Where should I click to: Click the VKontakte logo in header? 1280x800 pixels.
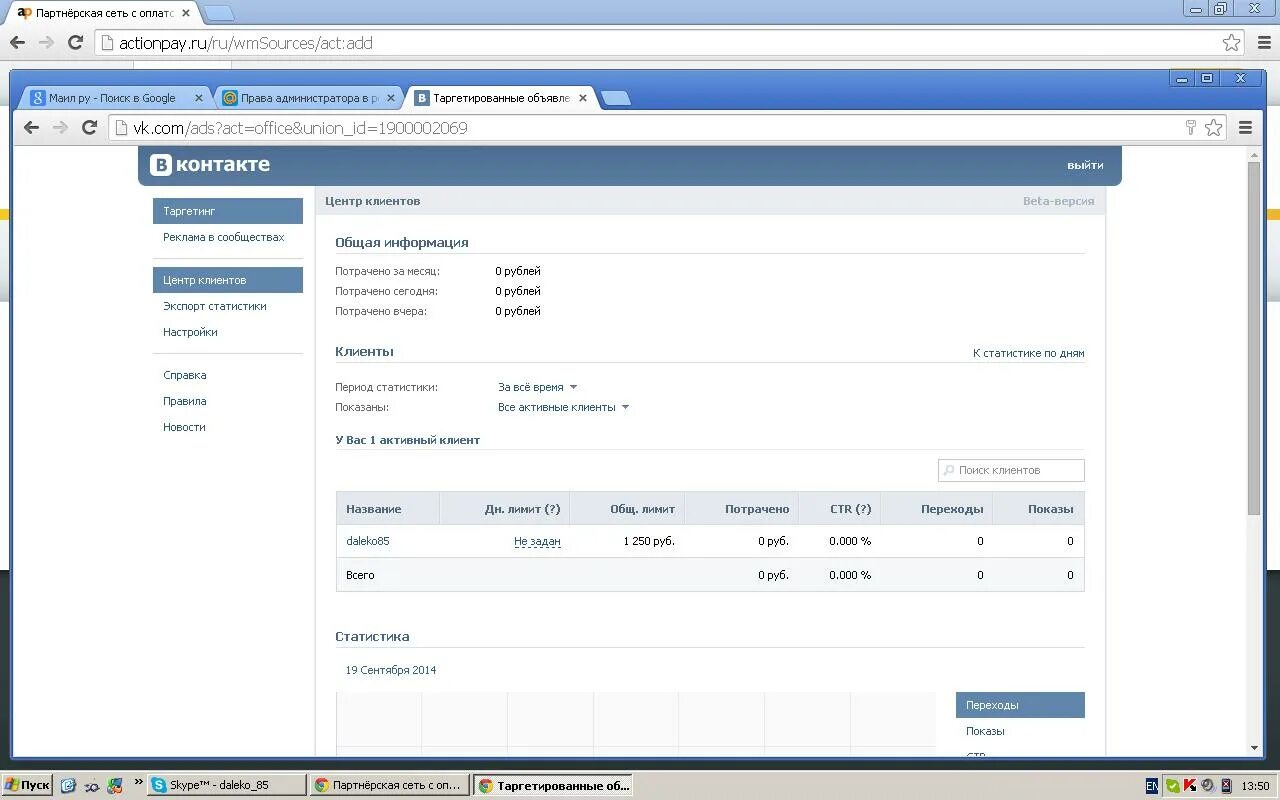[x=210, y=165]
